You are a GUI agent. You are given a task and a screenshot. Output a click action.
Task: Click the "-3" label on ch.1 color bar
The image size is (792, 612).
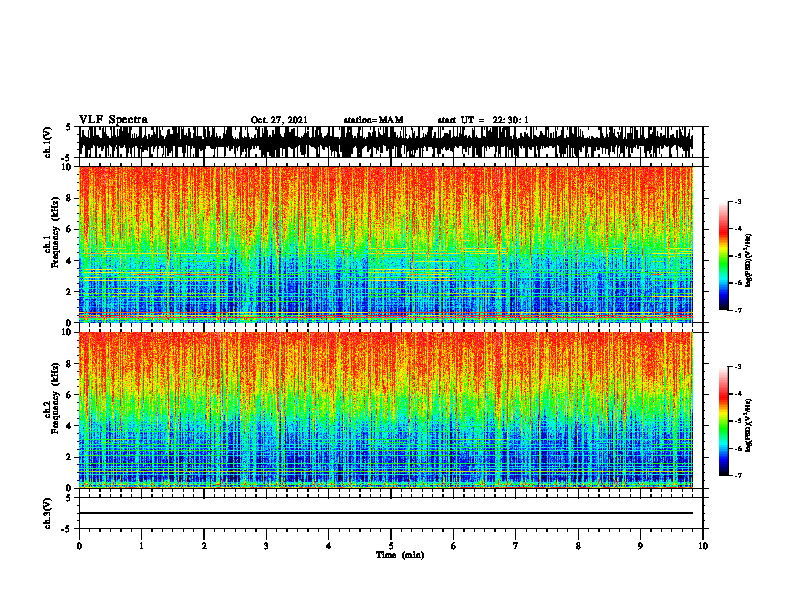click(x=738, y=201)
